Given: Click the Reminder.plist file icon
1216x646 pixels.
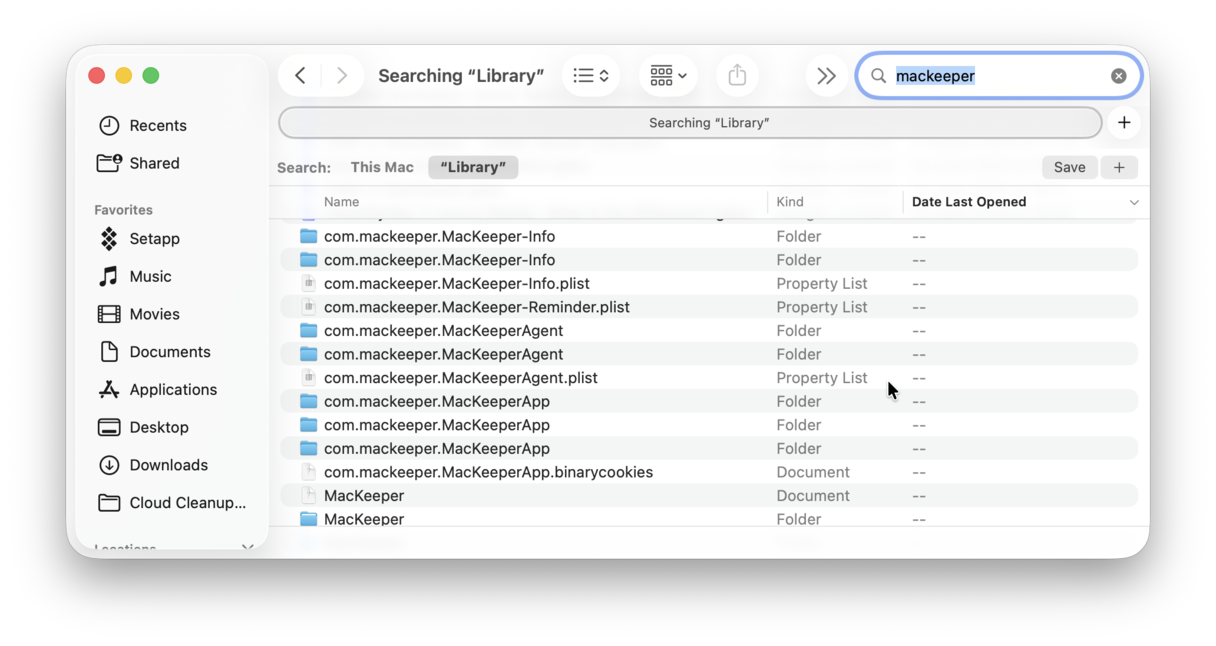Looking at the screenshot, I should pos(309,307).
